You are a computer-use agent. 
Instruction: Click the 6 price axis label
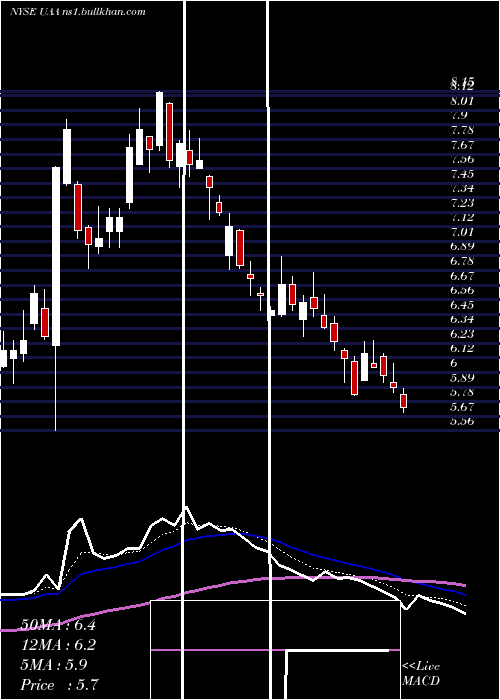tap(454, 363)
